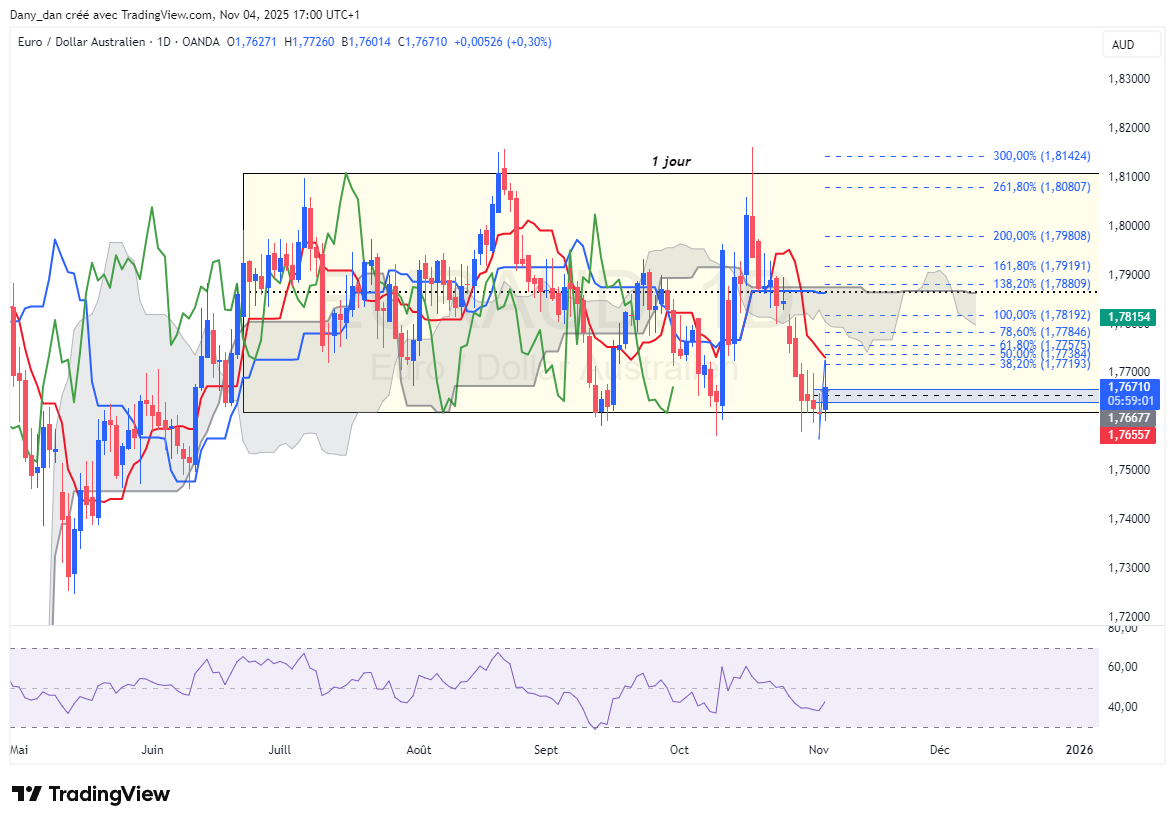Click the 1,82000 price axis label
Image resolution: width=1175 pixels, height=824 pixels.
(1129, 127)
